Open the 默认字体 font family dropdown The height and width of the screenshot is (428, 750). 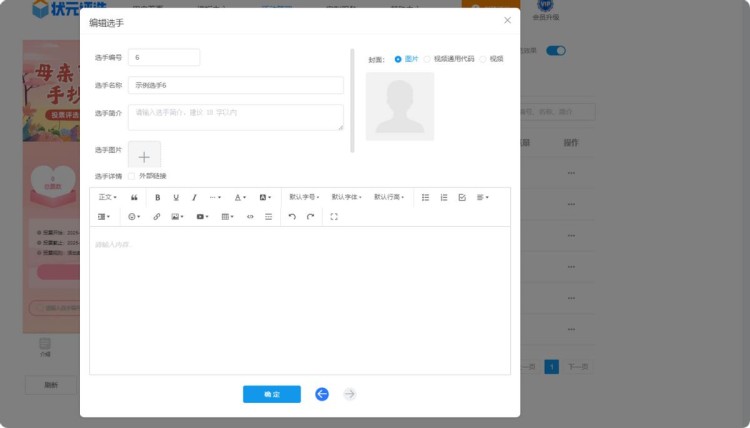(x=346, y=197)
